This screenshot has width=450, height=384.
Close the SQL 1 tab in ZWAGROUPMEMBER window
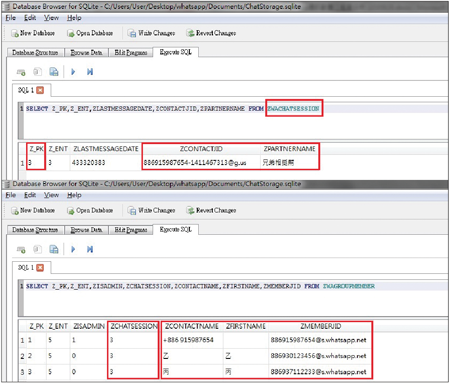[40, 268]
